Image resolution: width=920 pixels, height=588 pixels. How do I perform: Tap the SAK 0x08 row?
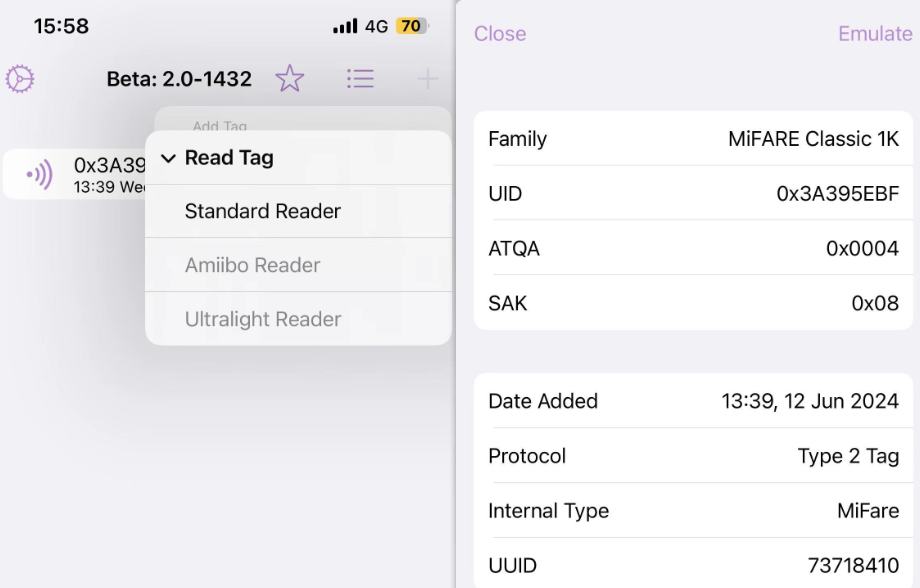coord(693,303)
